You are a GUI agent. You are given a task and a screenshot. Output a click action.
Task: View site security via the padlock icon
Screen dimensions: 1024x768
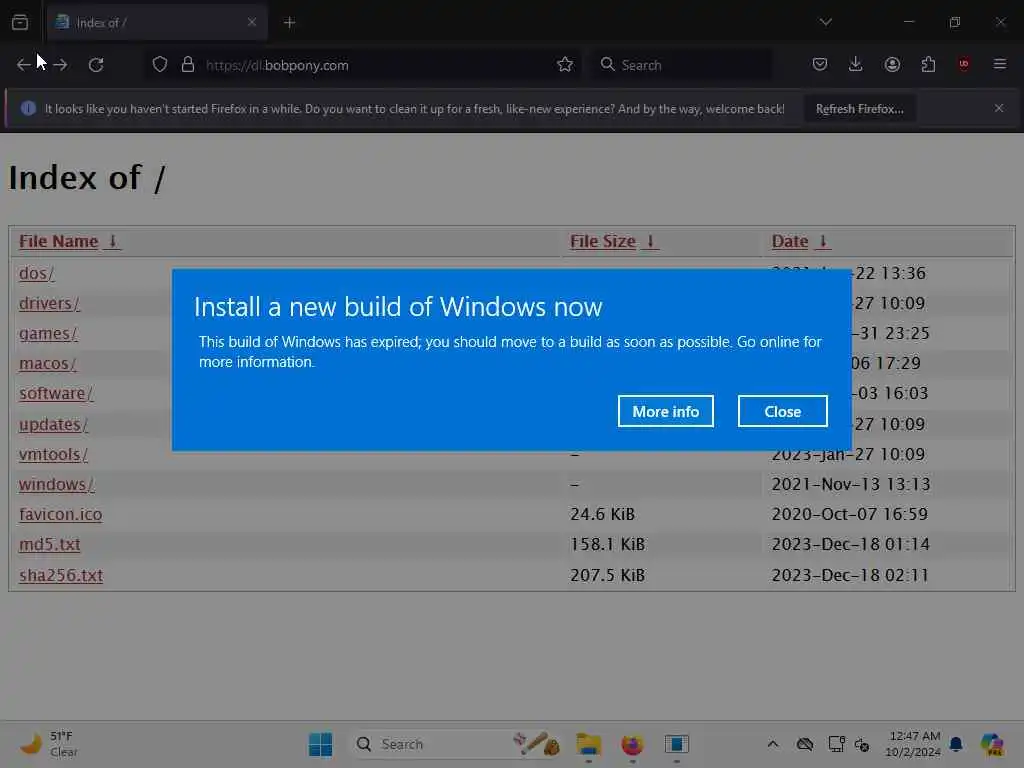click(188, 65)
